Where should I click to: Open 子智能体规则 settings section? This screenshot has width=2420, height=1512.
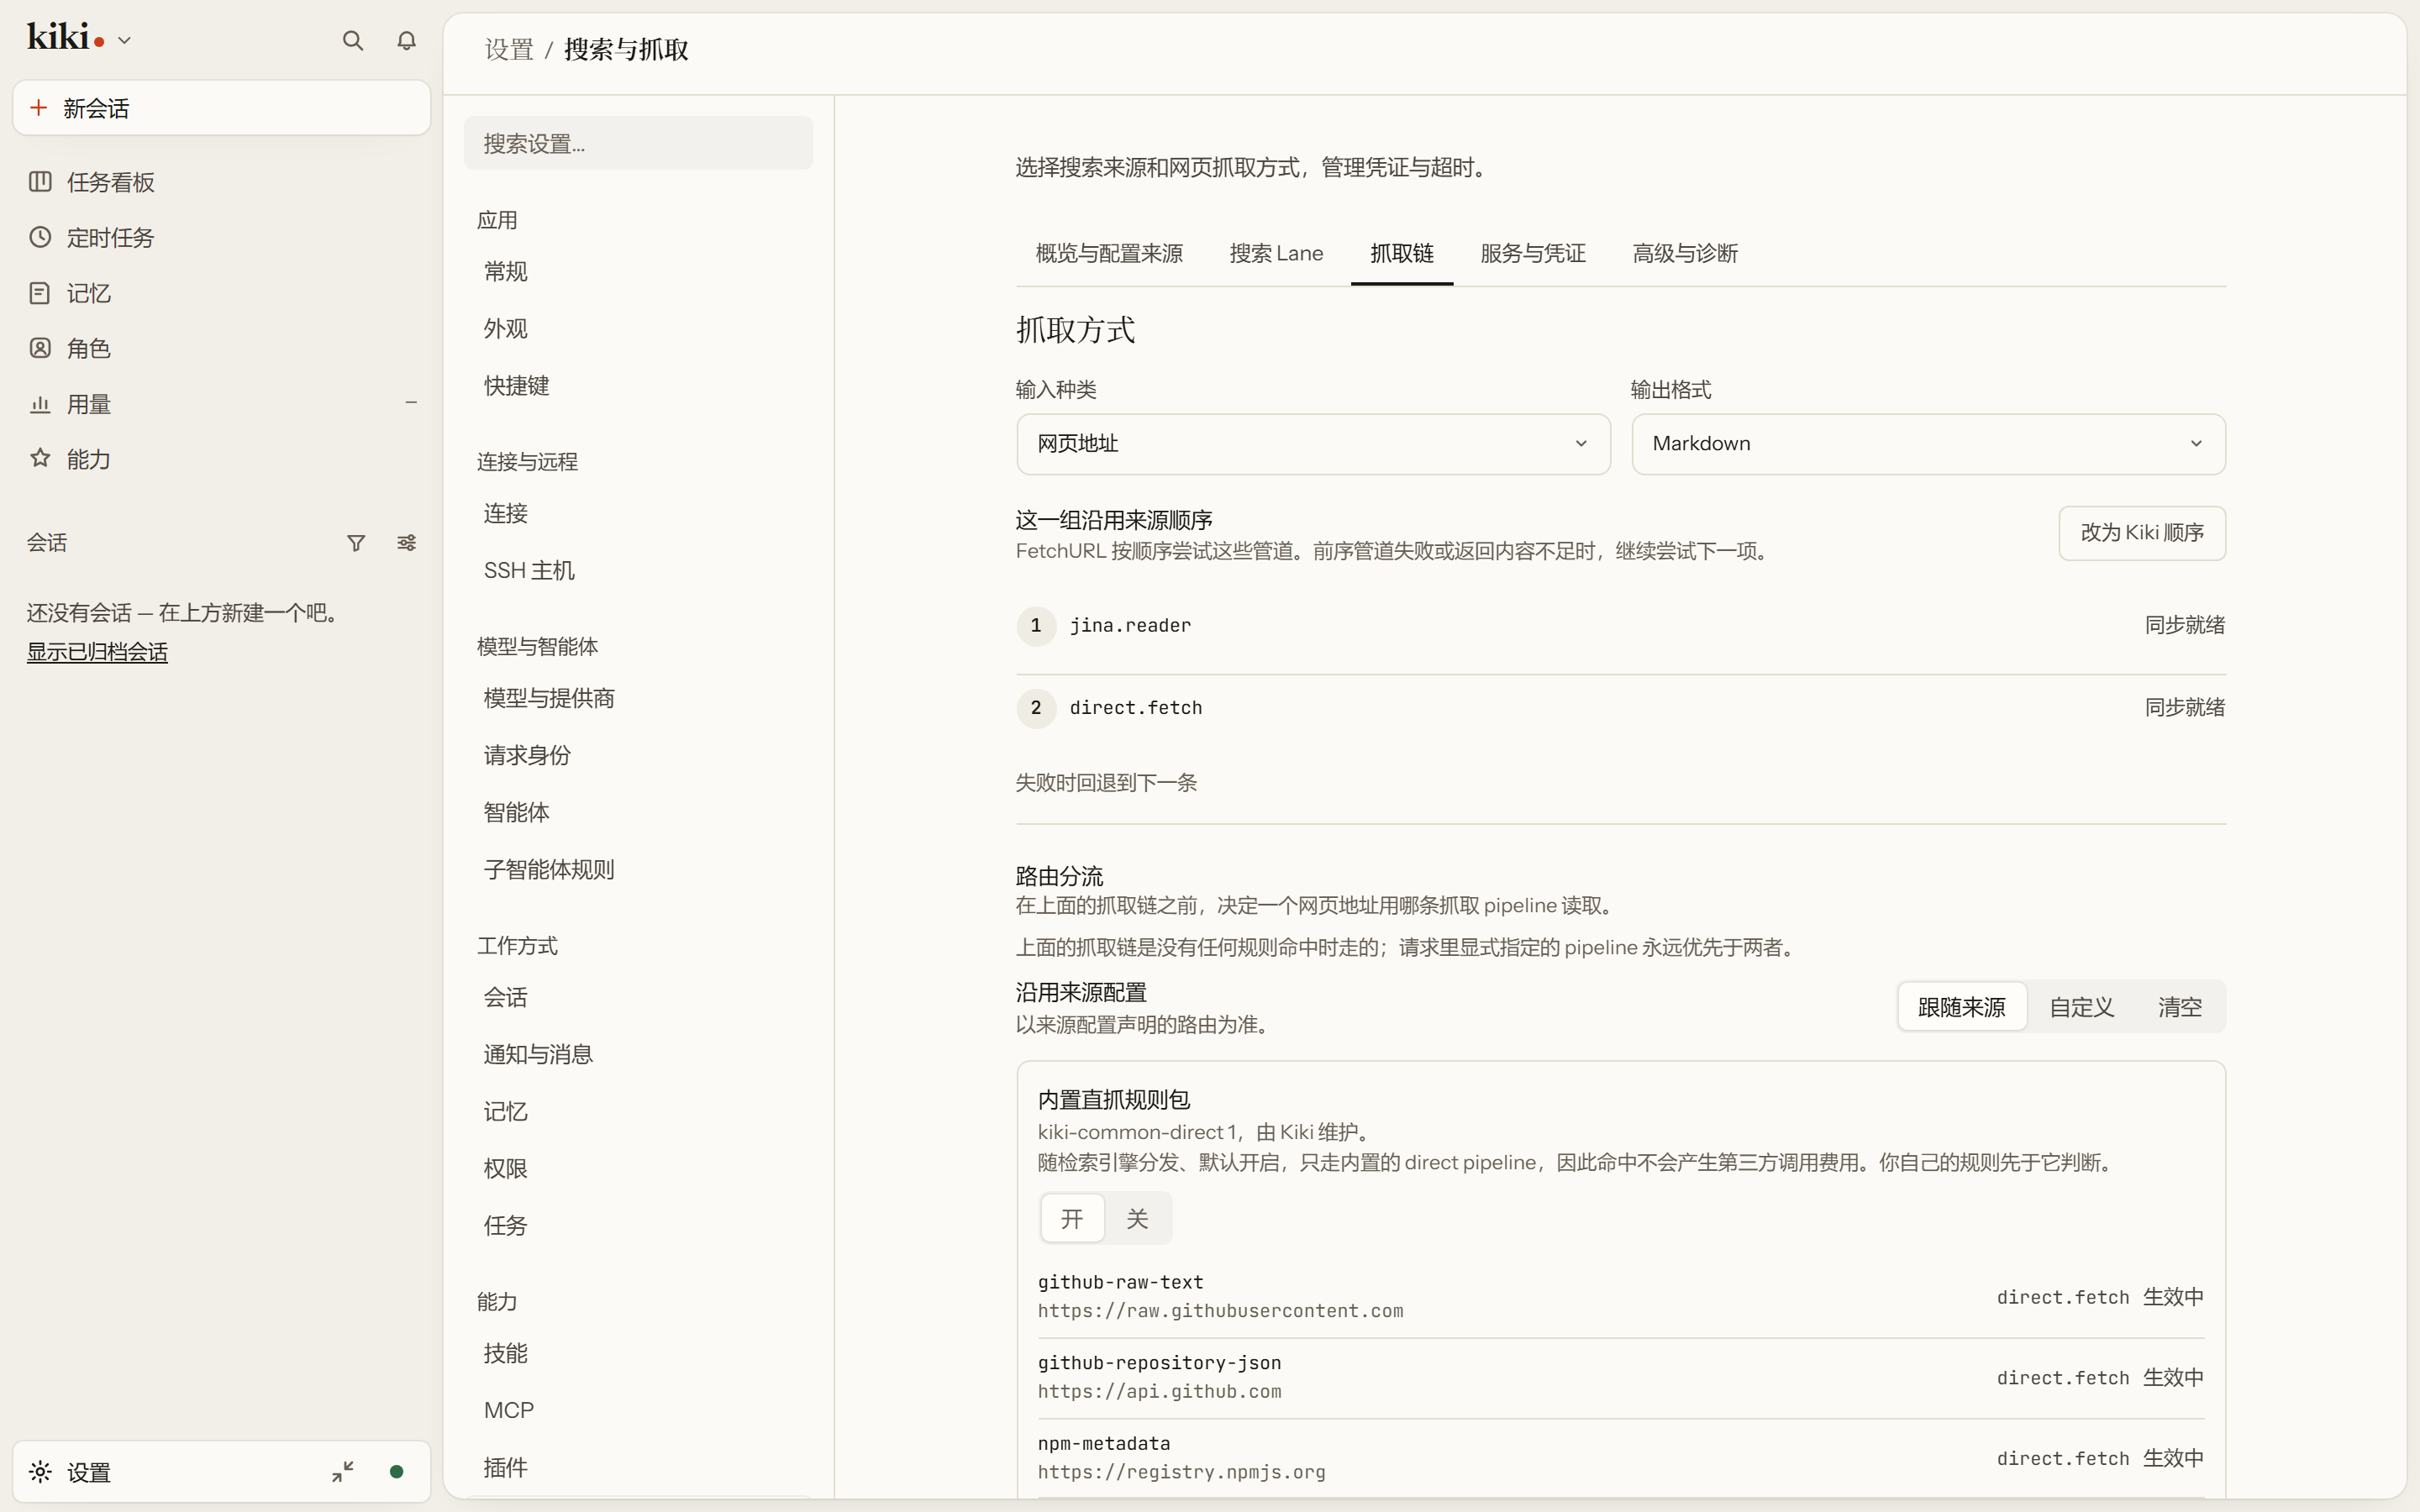pos(638,869)
